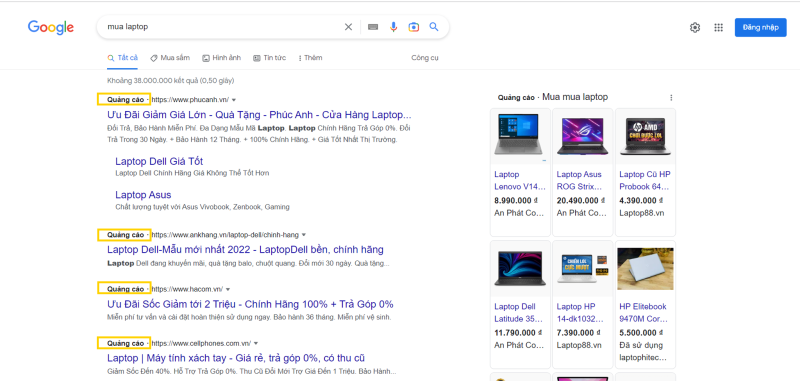
Task: Click the 5.500.000 đ price
Action: (641, 333)
